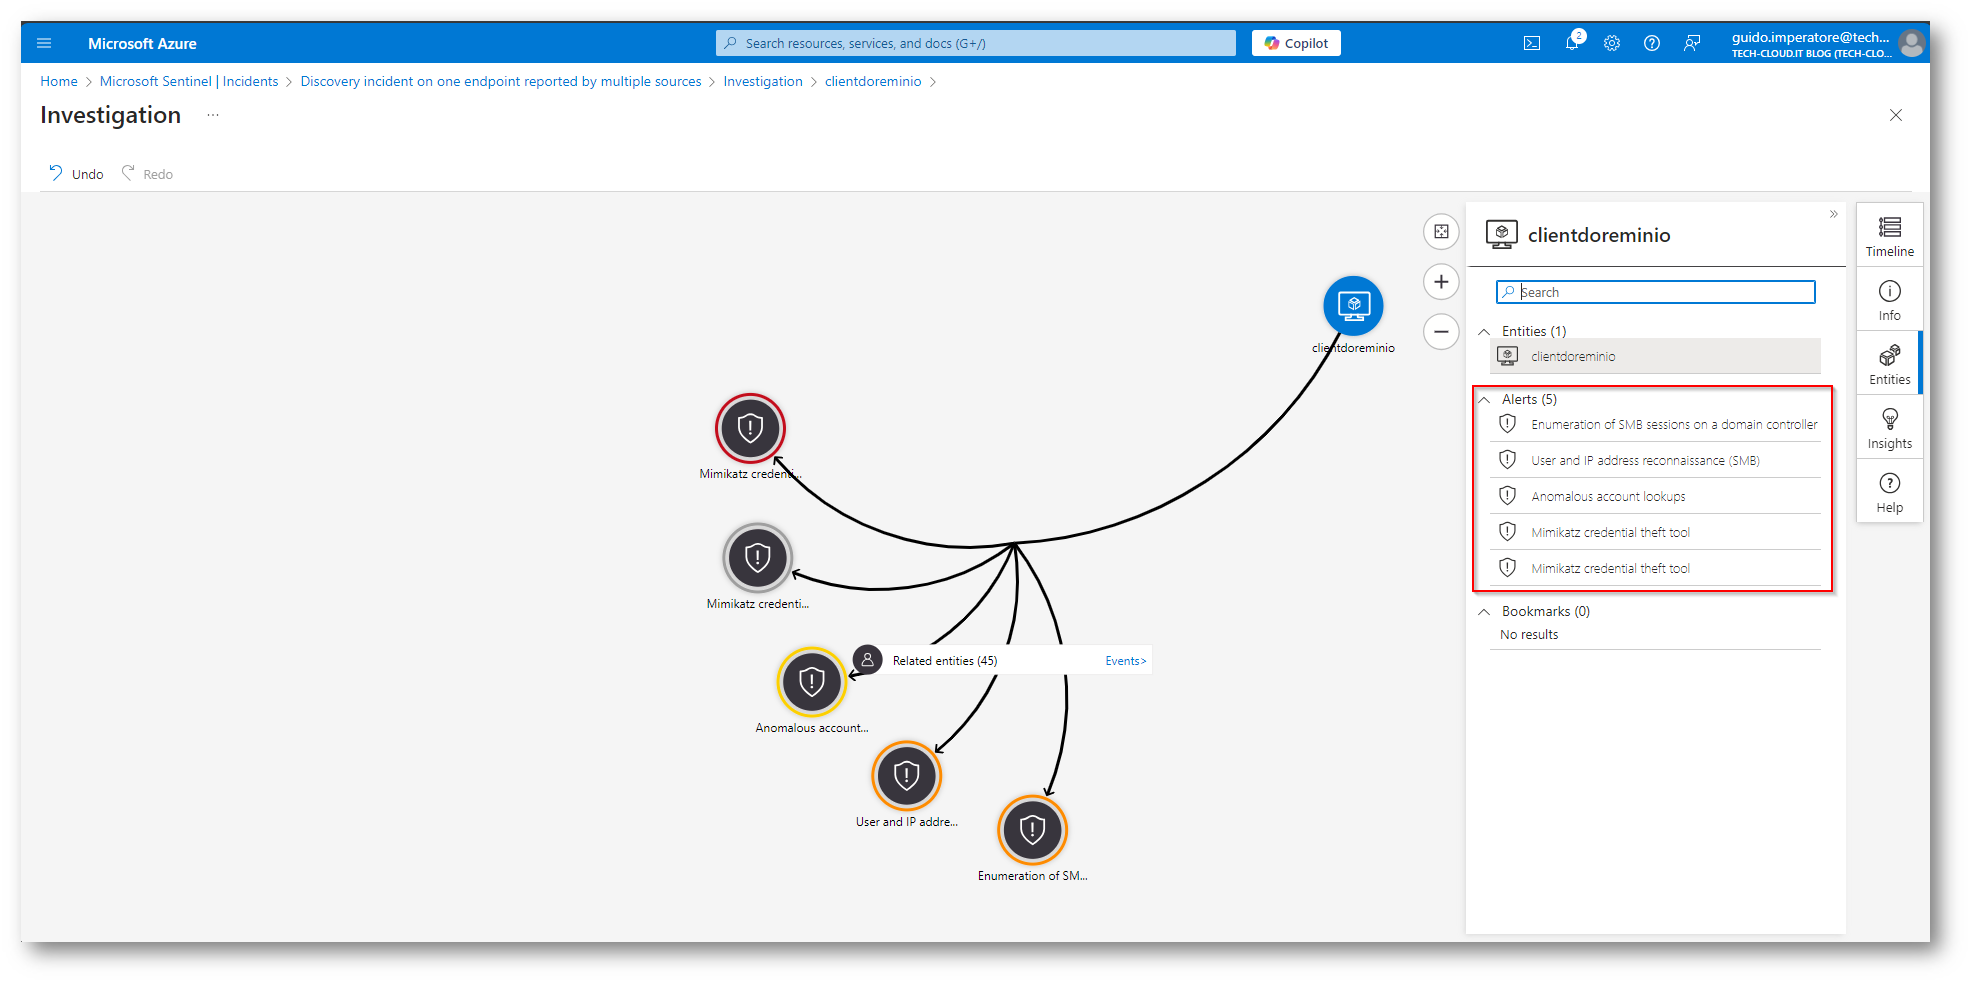Open the Investigation title ellipsis menu

[x=213, y=115]
